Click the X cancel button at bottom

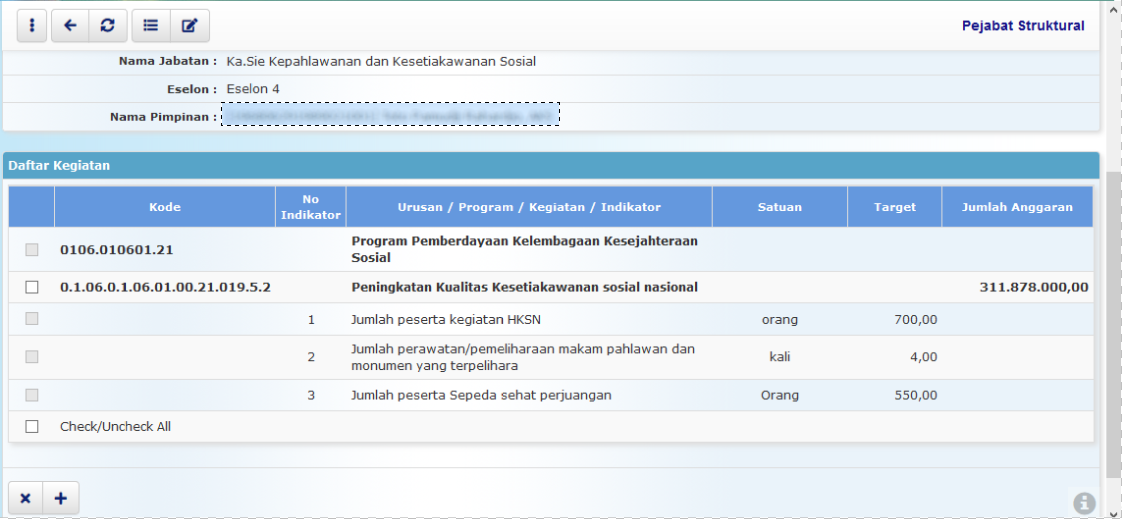click(26, 498)
